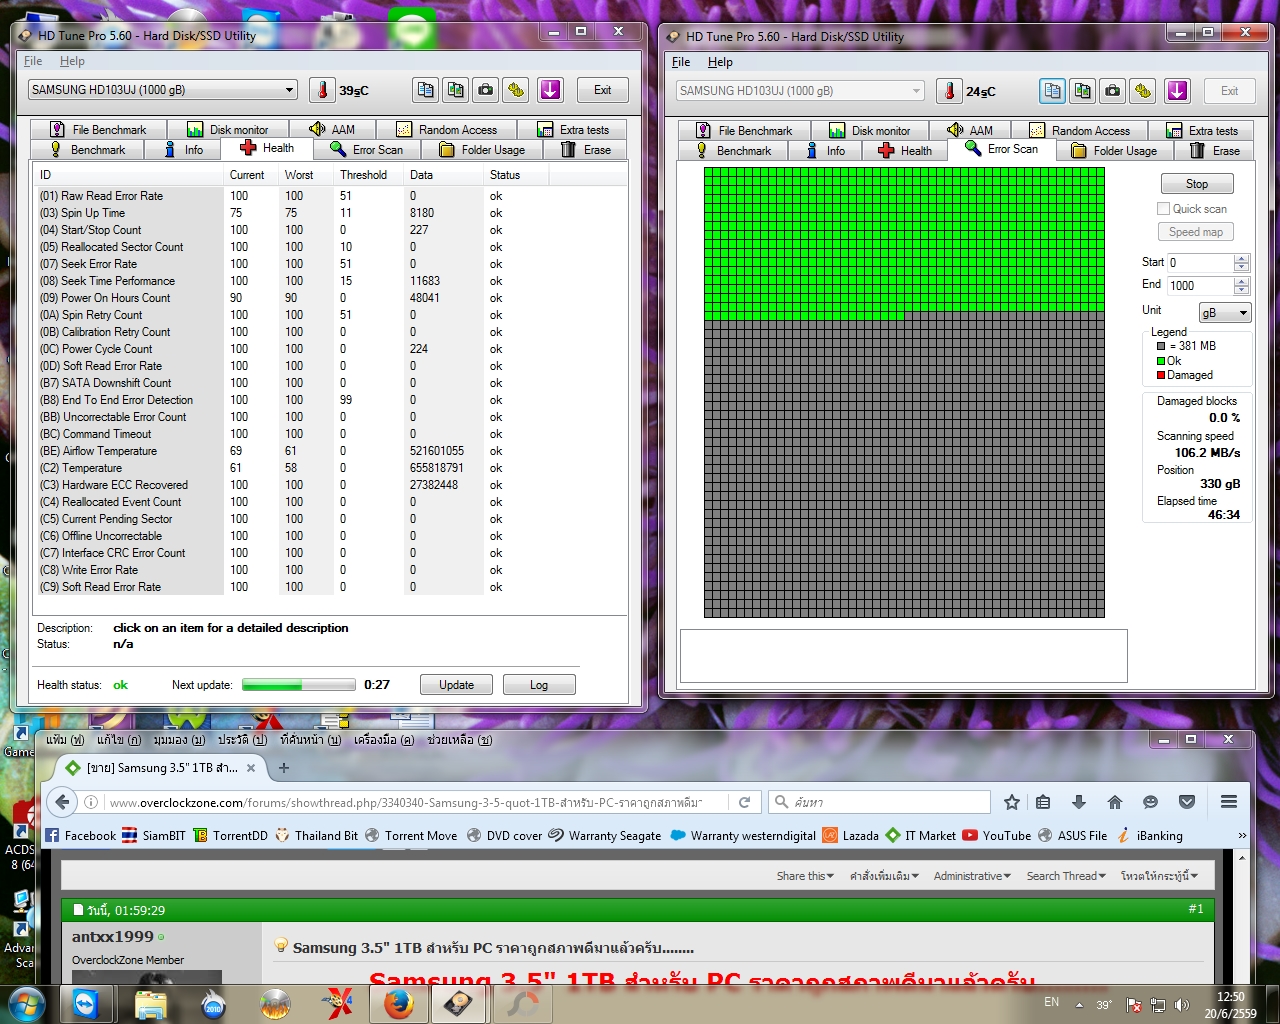Image resolution: width=1280 pixels, height=1024 pixels.
Task: Click the temperature thermometer icon showing 39°C
Action: tap(322, 90)
